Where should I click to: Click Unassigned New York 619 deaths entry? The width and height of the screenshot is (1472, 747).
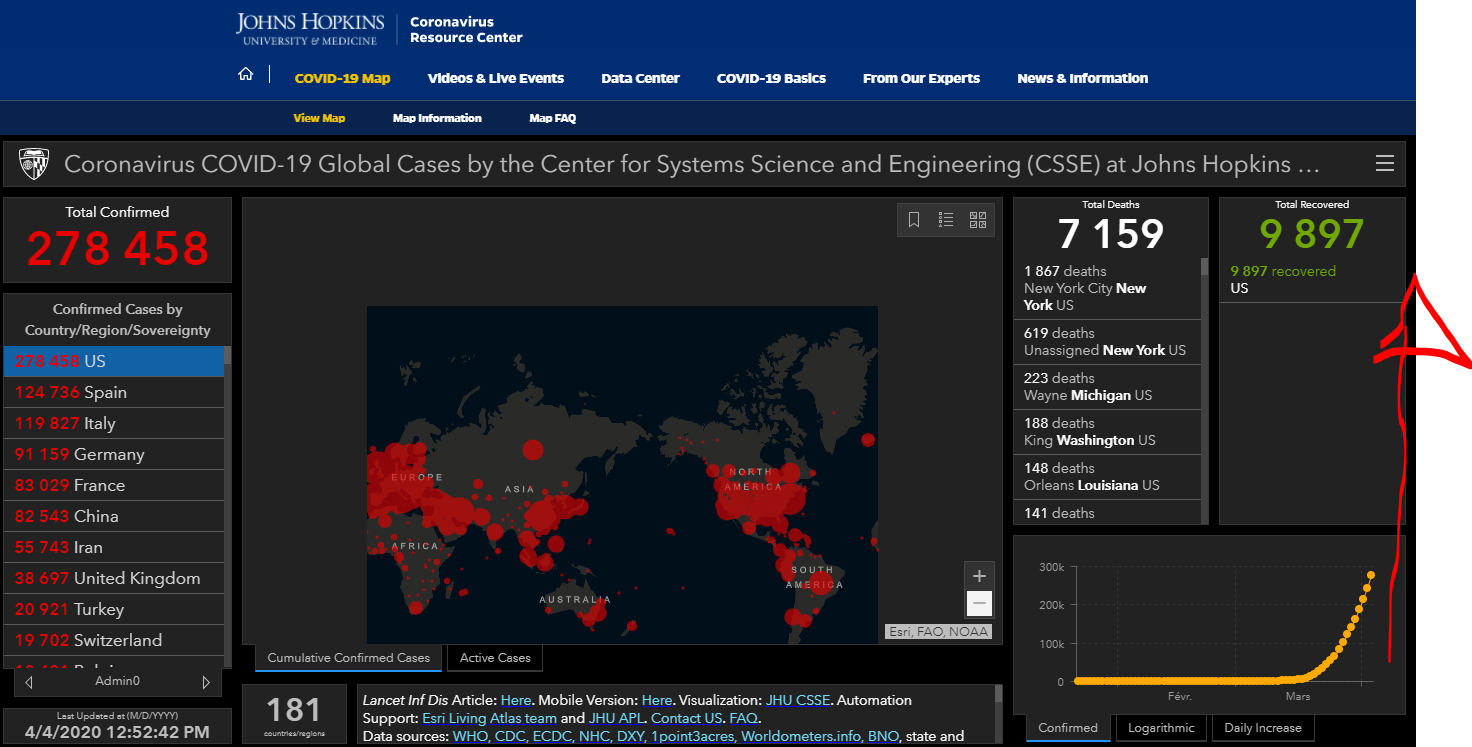point(1107,342)
